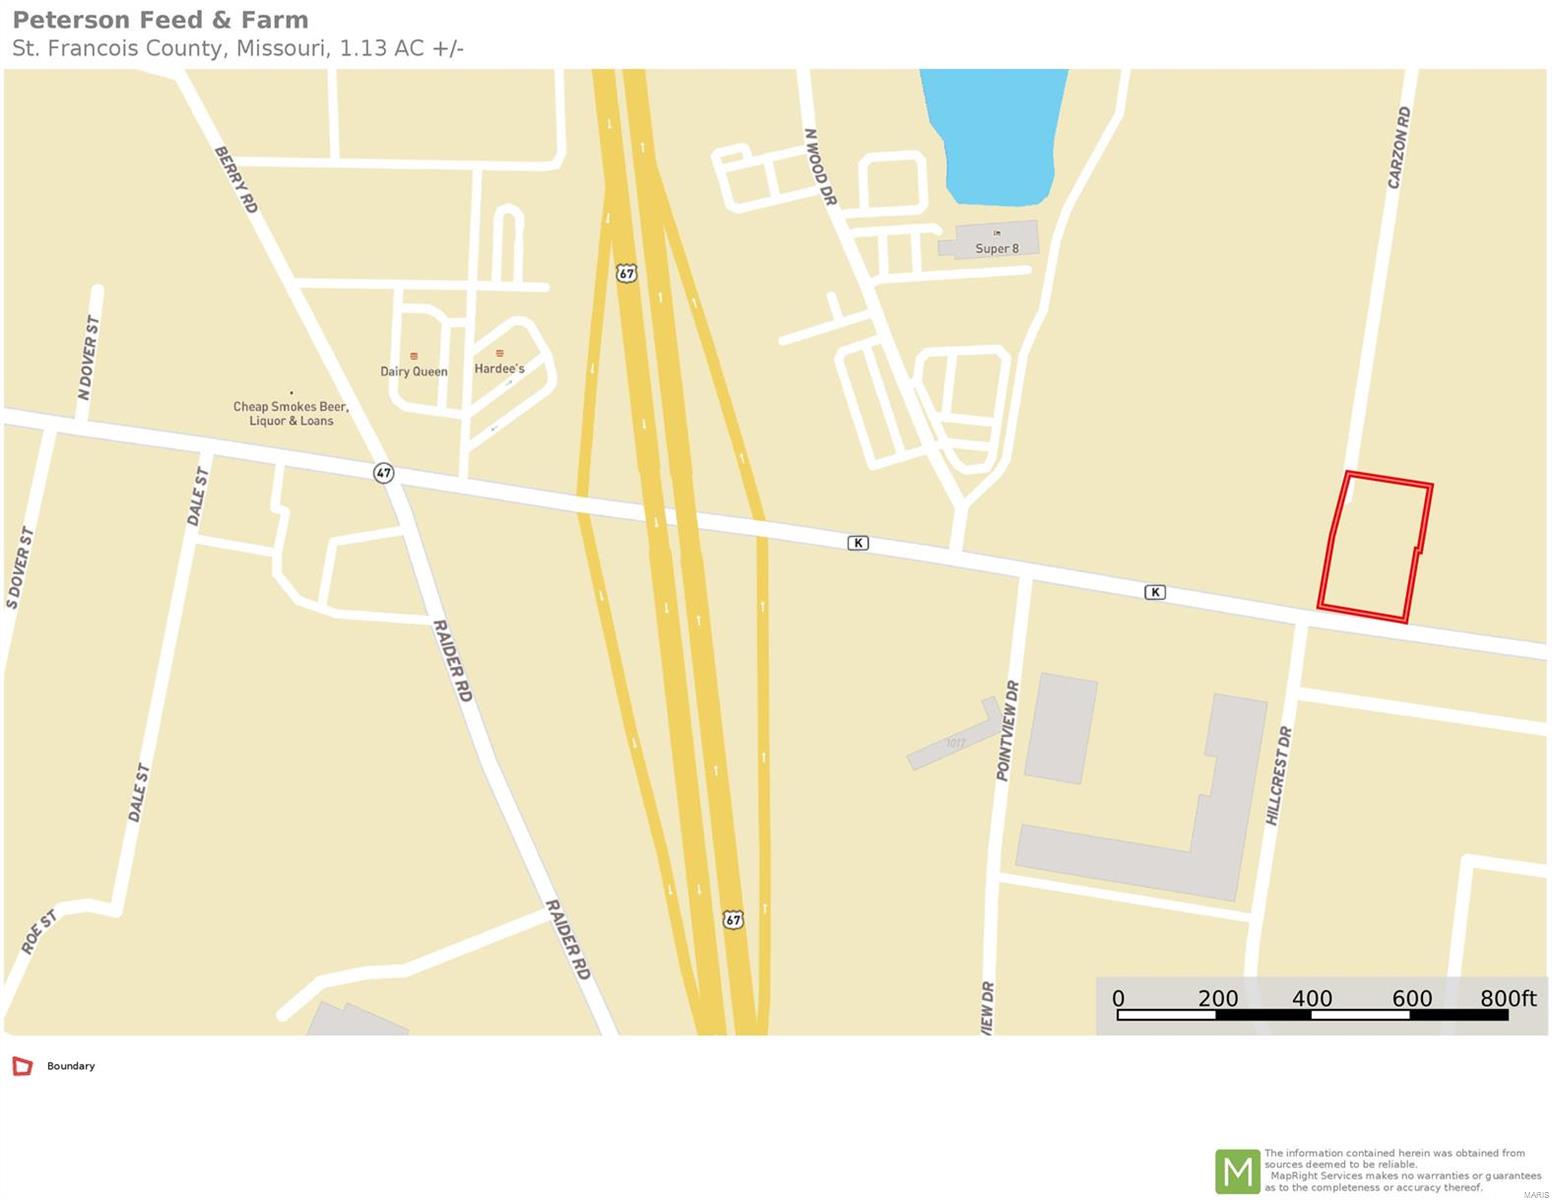Click the Route K badge near N Wood Dr
This screenshot has width=1552, height=1200.
pyautogui.click(x=858, y=543)
